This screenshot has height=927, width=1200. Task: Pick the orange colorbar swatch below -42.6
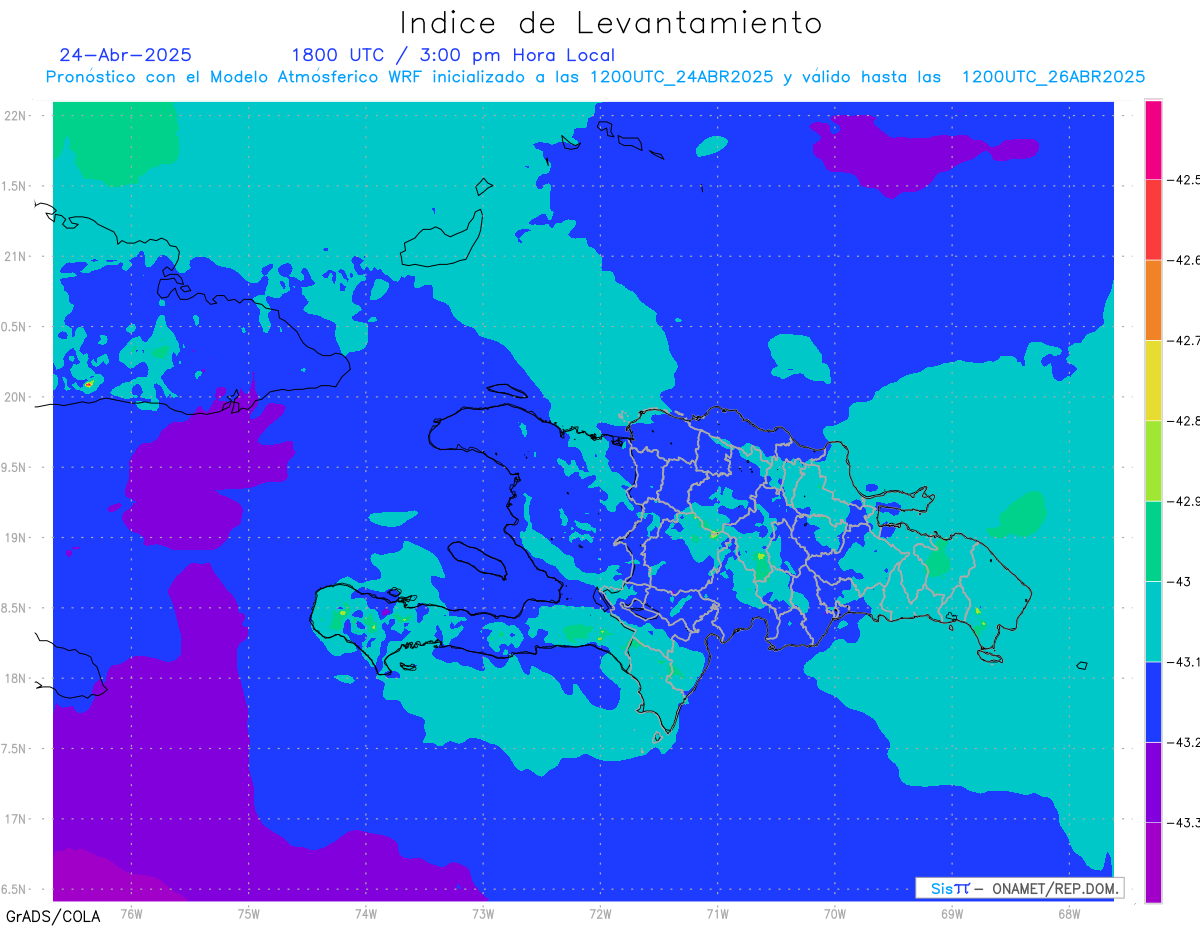[1153, 300]
